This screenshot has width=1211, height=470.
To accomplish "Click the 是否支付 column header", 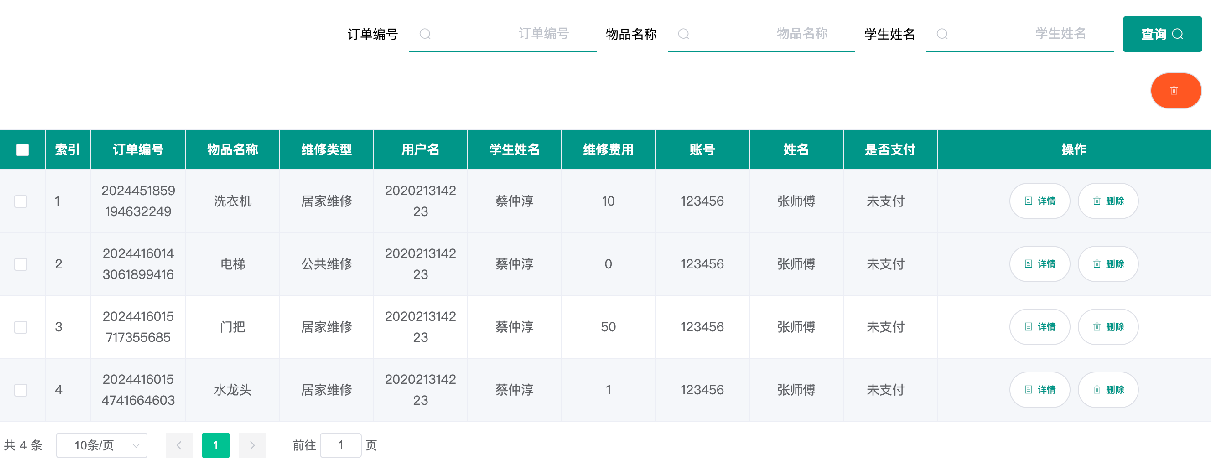I will pos(890,150).
